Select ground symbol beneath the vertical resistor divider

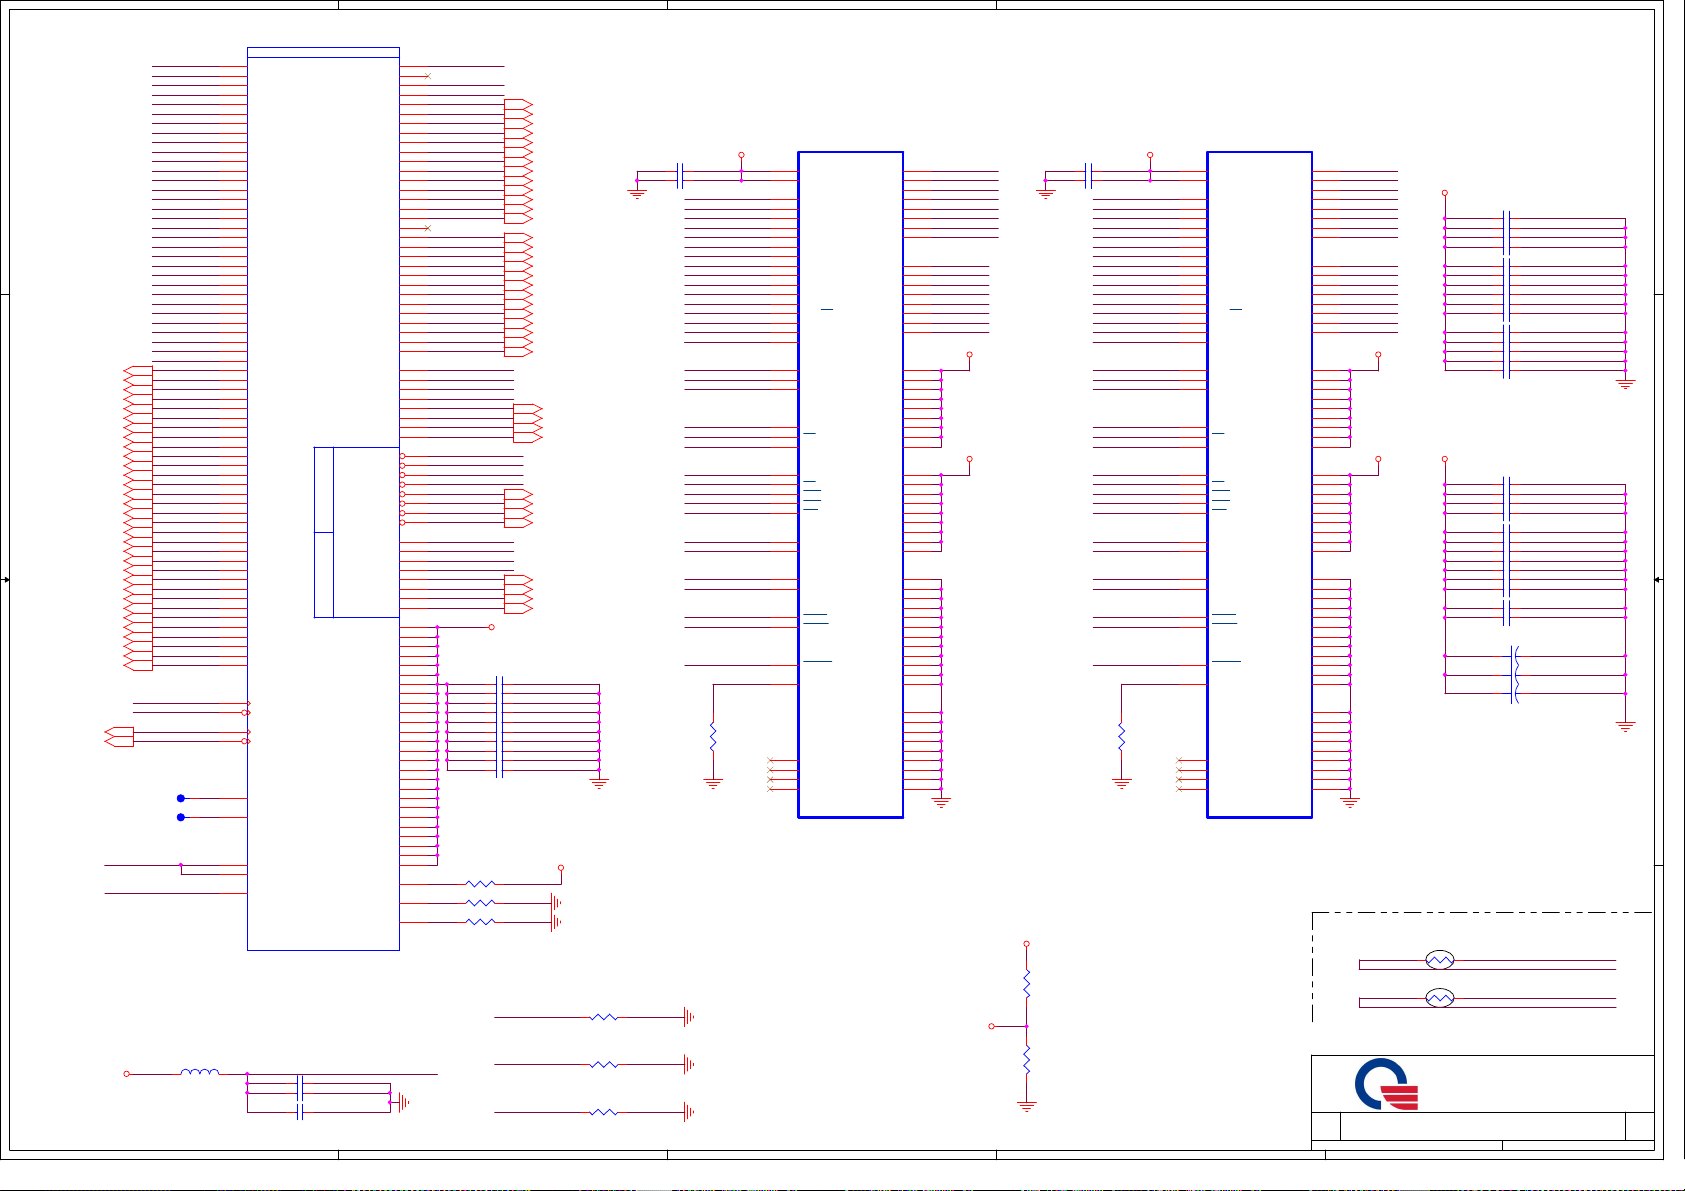point(1026,1106)
